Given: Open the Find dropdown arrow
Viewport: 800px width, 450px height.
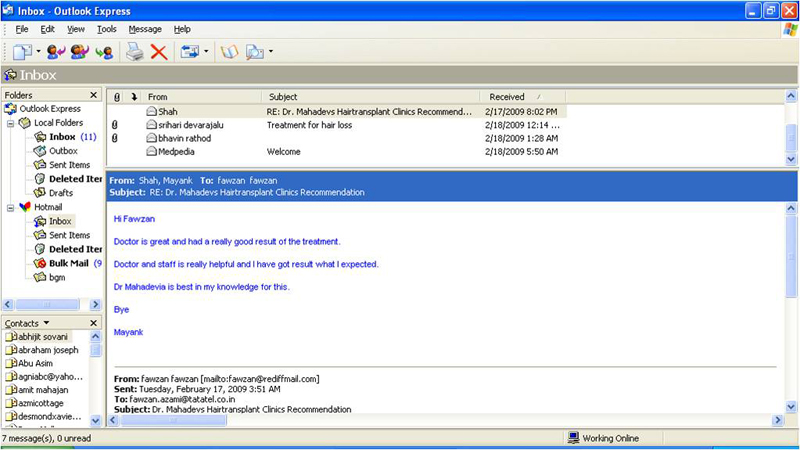Looking at the screenshot, I should pyautogui.click(x=271, y=51).
